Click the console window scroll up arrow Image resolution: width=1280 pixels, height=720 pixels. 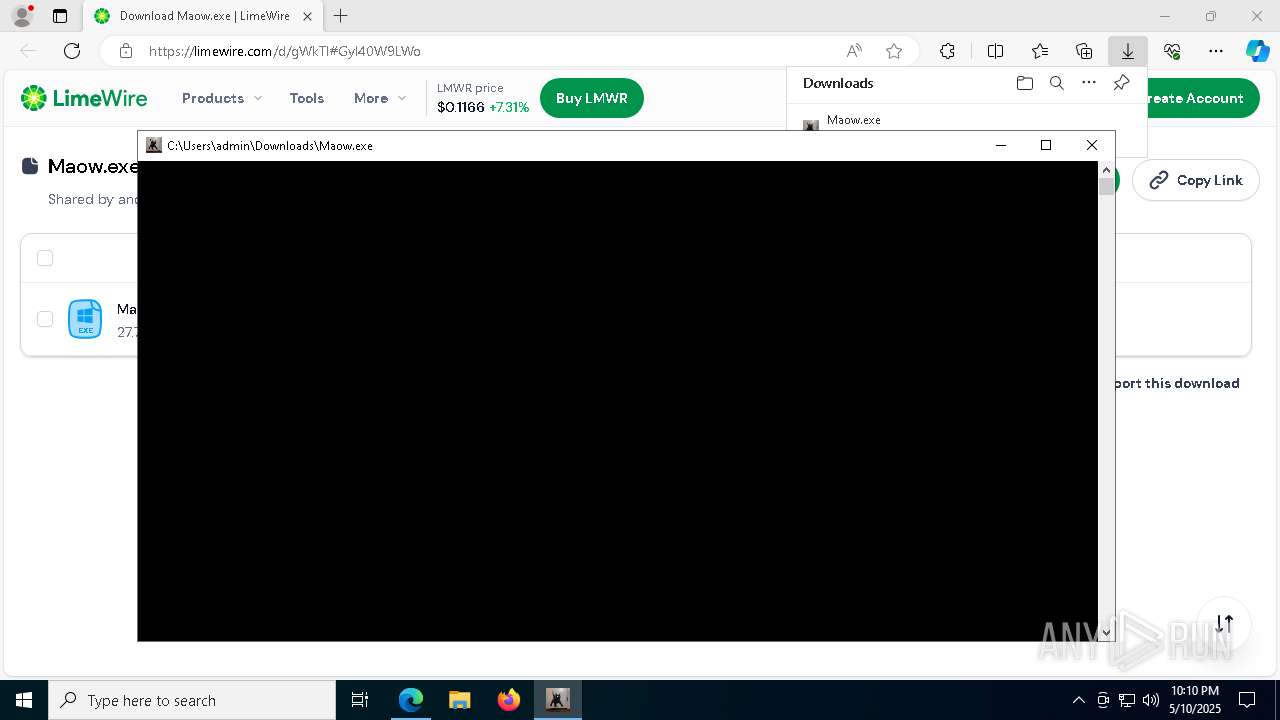(x=1106, y=170)
